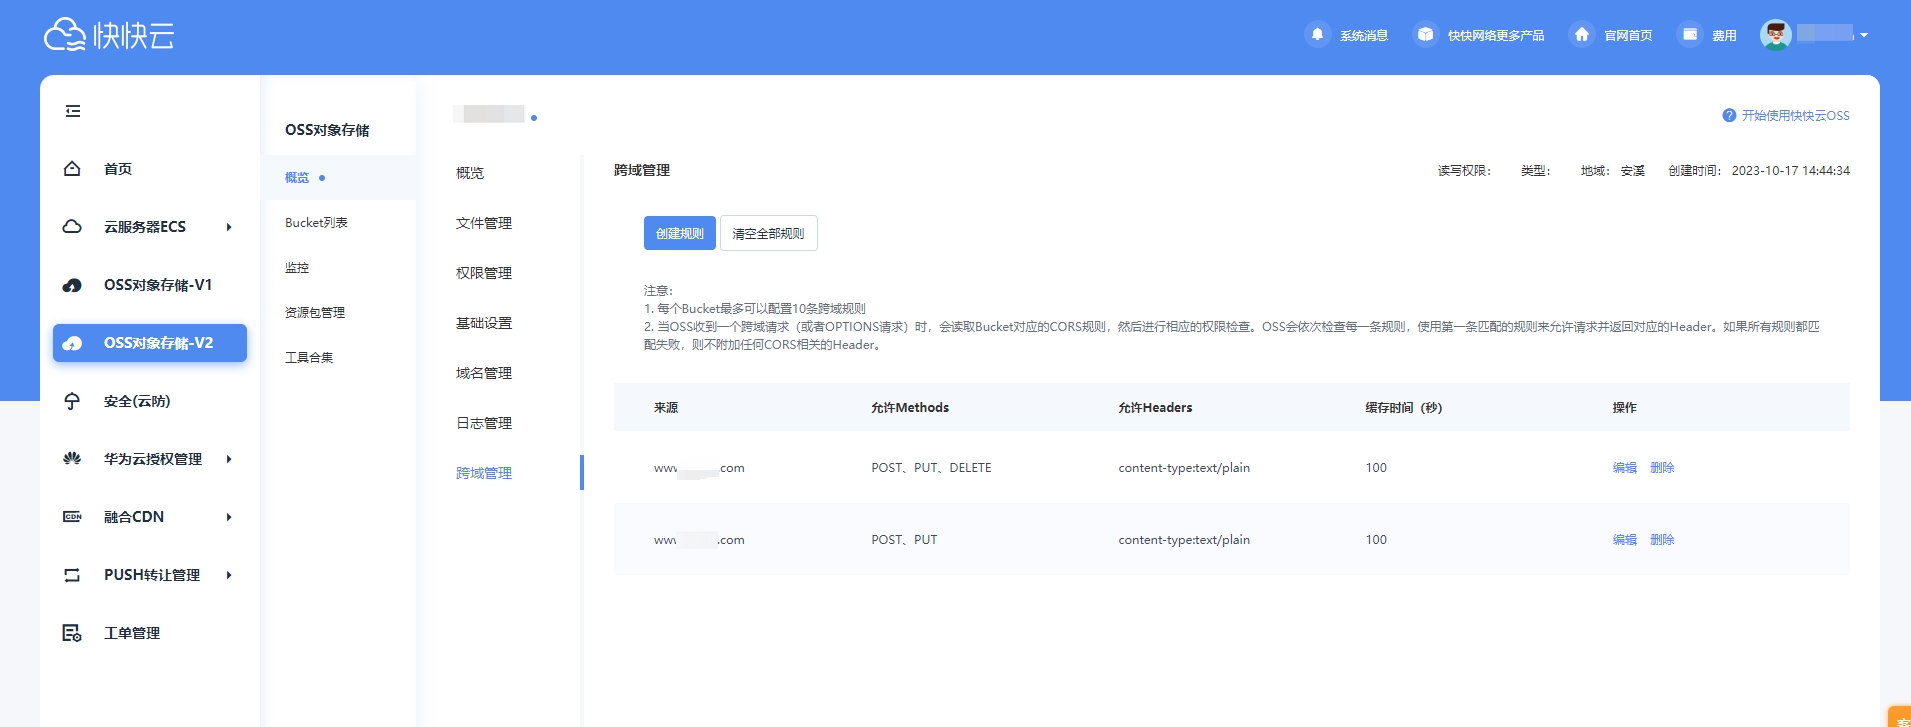
Task: Click the system messages bell icon
Action: pyautogui.click(x=1317, y=34)
